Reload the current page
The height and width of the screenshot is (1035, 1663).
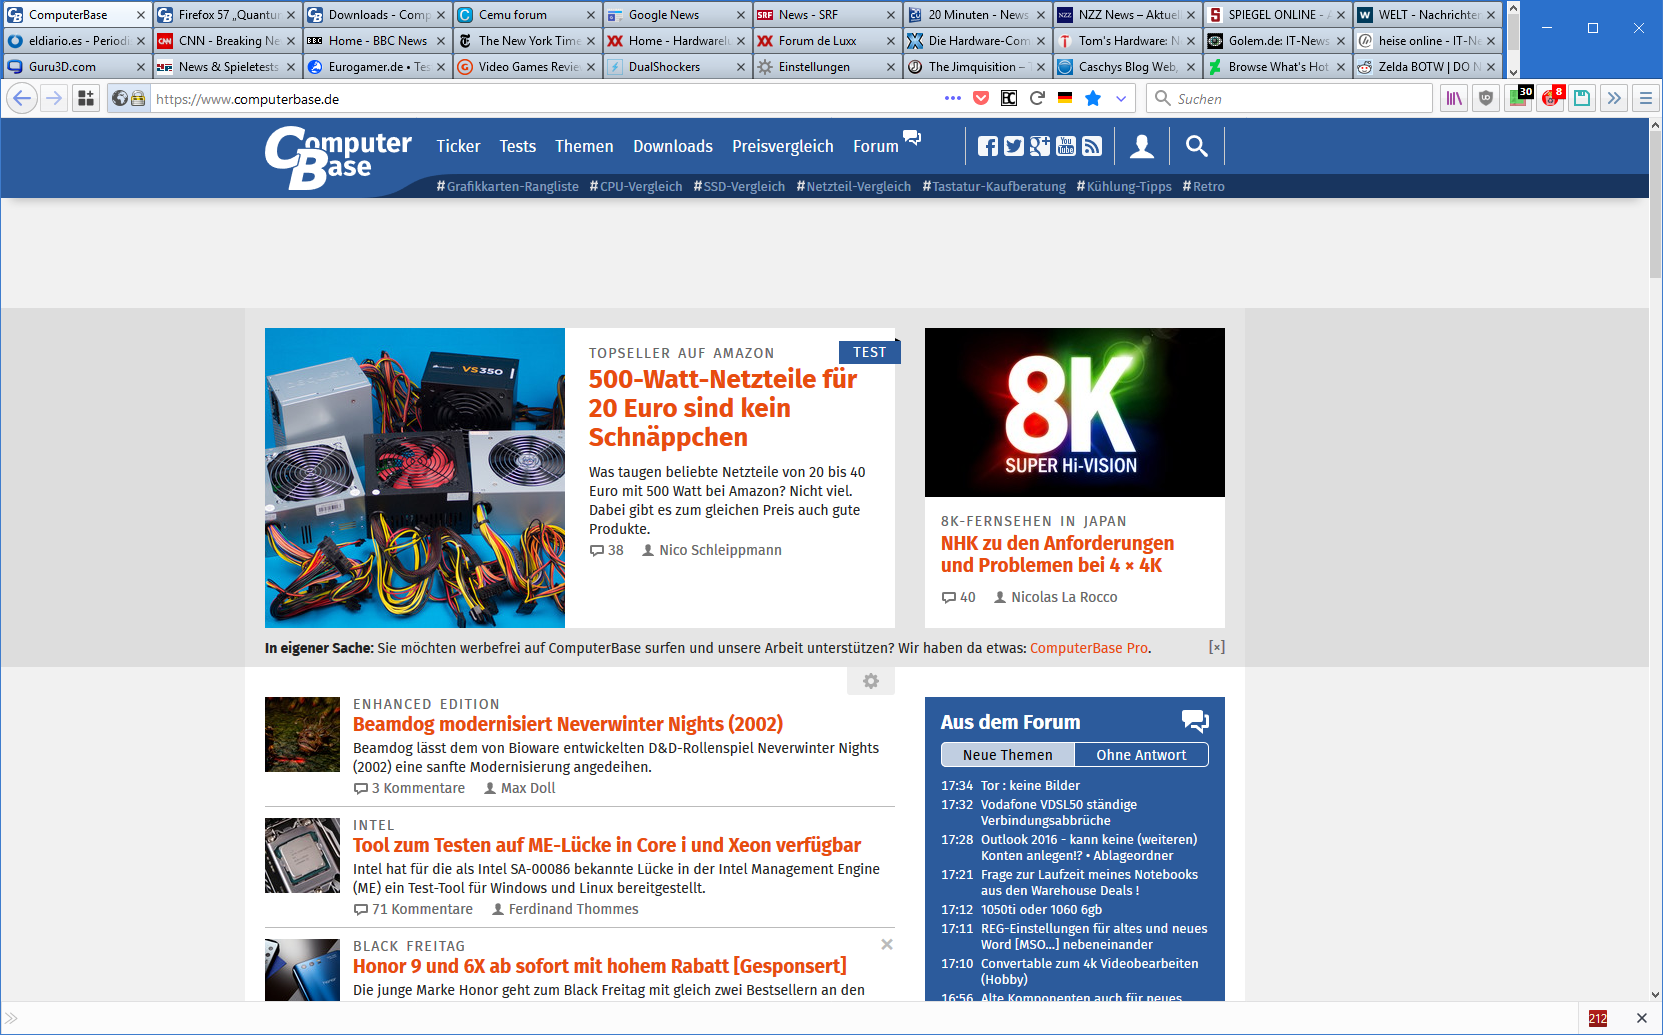click(1037, 98)
